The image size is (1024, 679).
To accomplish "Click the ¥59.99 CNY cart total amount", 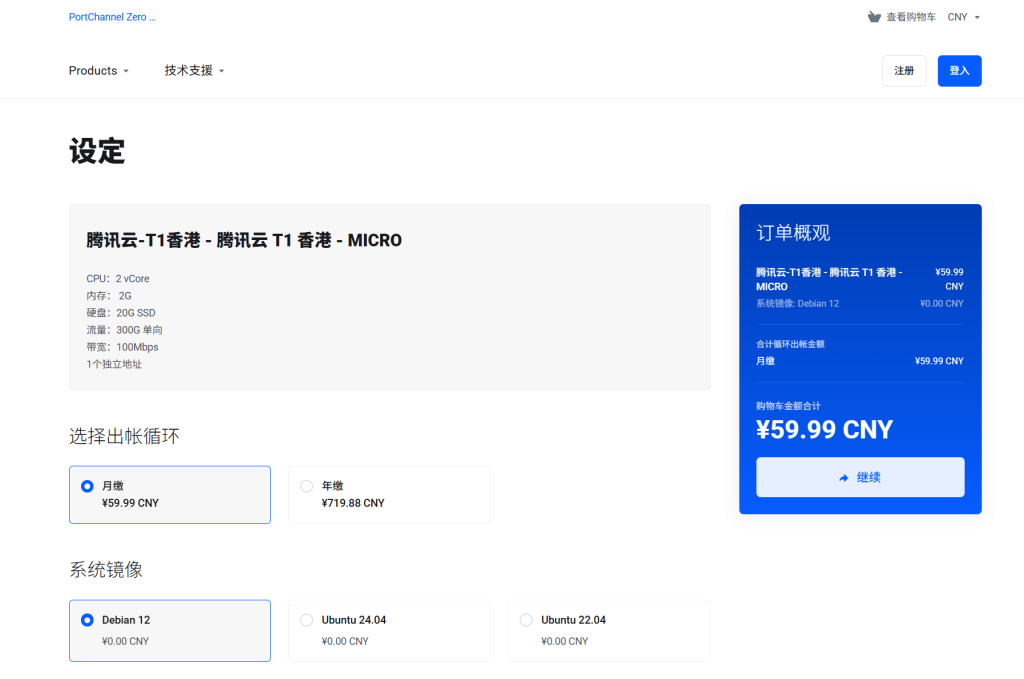I will pos(824,430).
